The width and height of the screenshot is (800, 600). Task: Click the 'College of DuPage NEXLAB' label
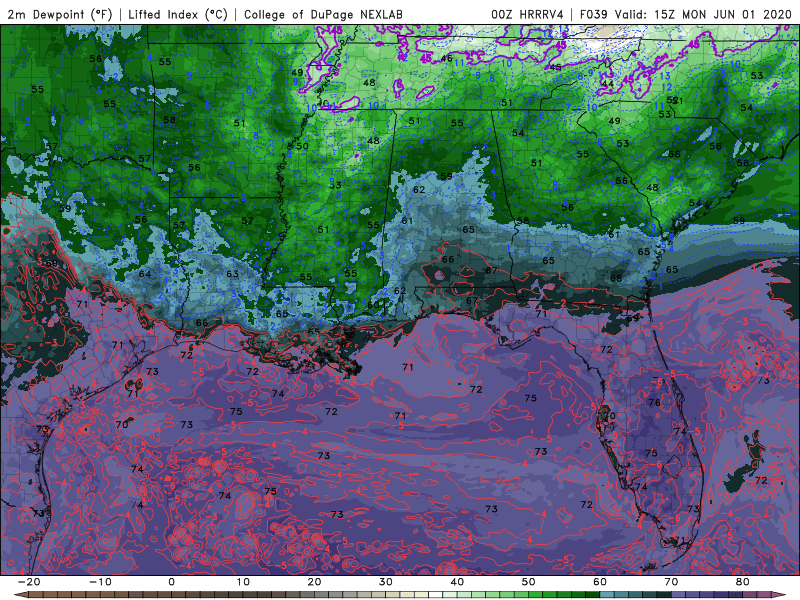click(x=323, y=15)
